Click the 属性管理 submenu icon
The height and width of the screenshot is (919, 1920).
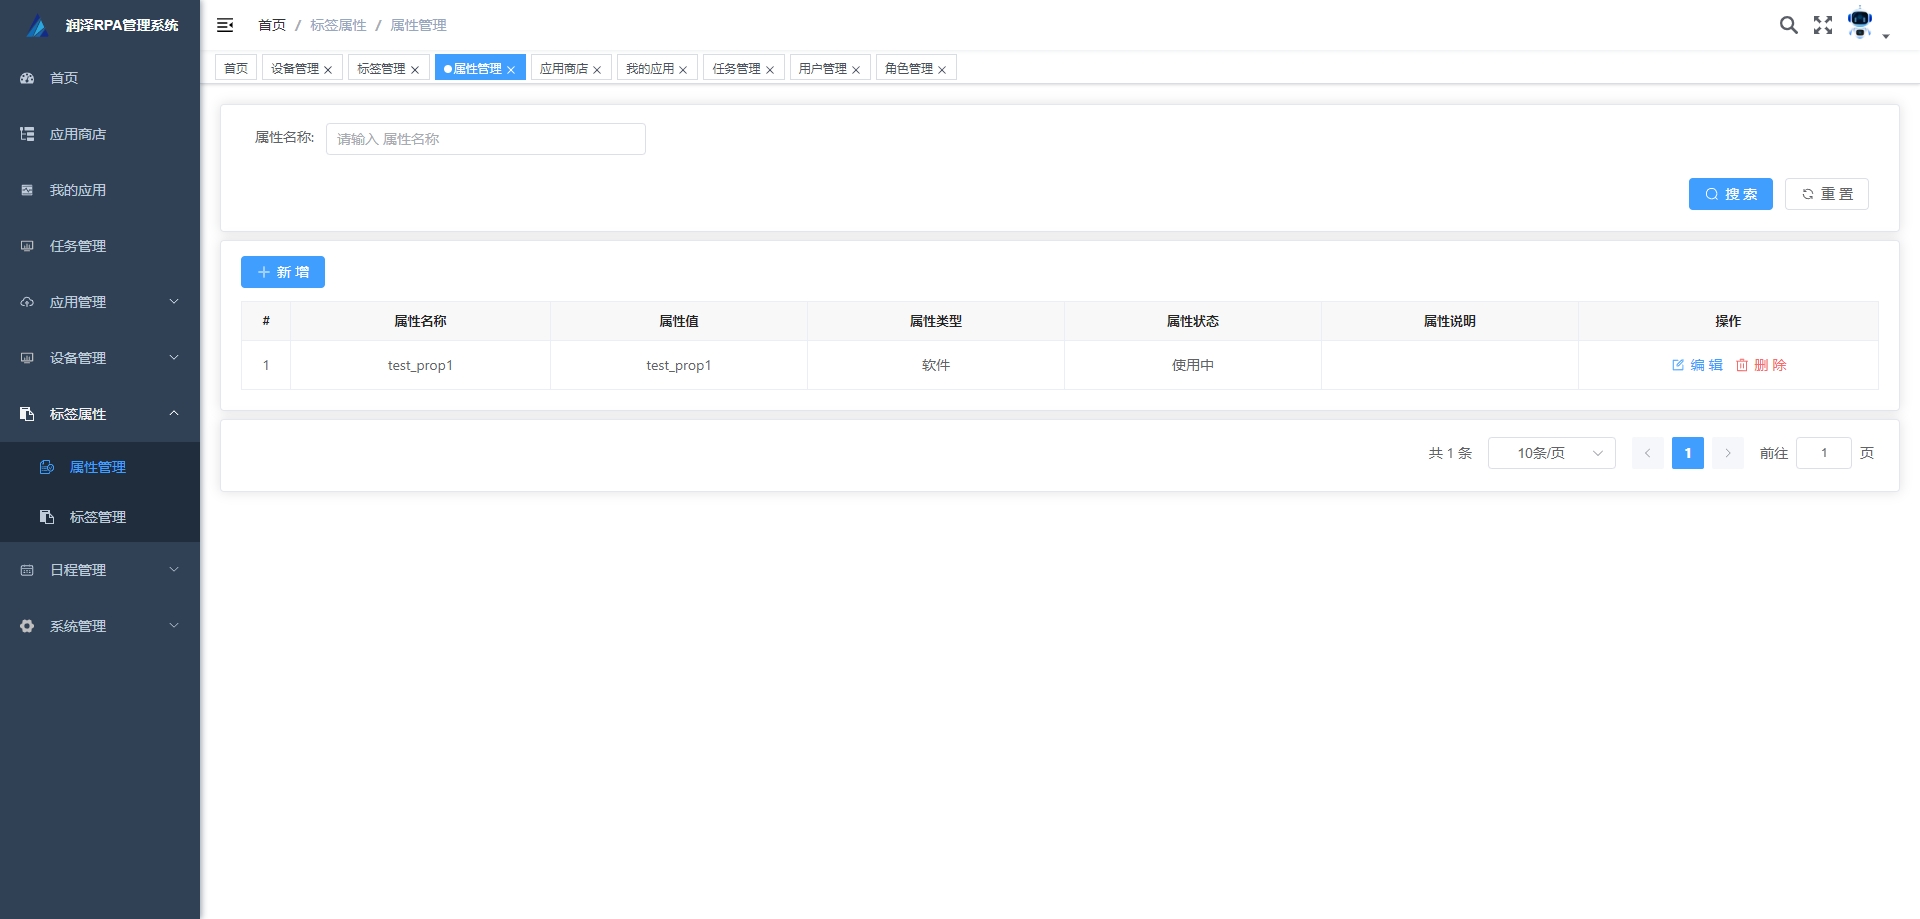click(47, 467)
